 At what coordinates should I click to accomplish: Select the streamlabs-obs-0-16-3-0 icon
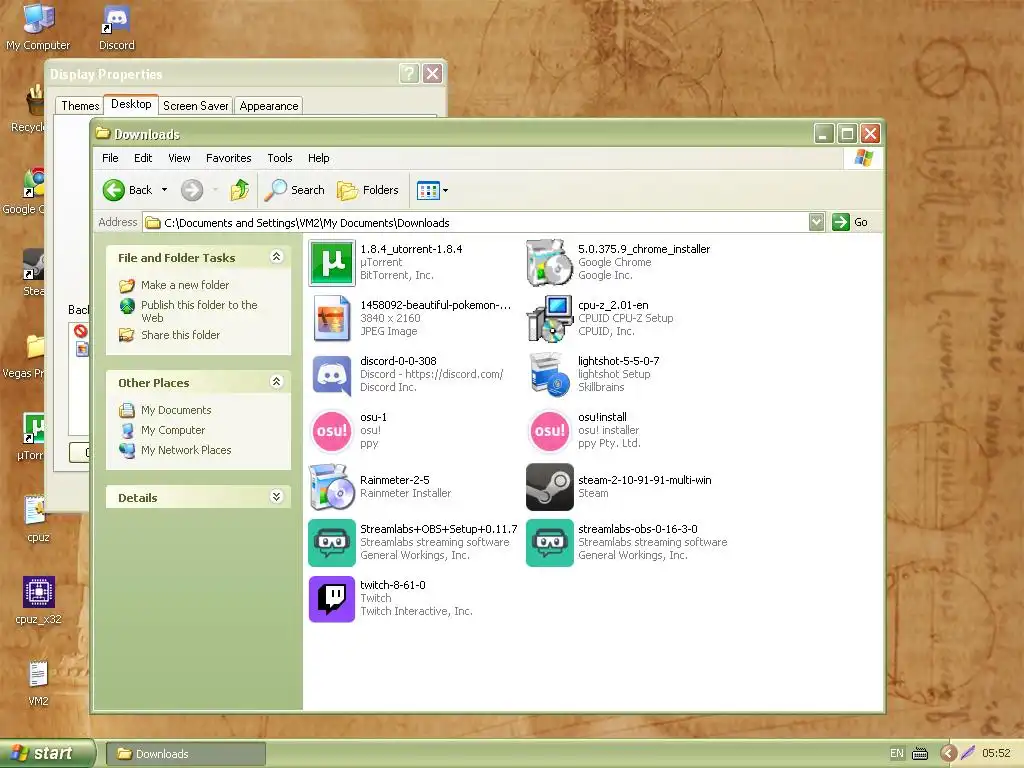(x=549, y=543)
